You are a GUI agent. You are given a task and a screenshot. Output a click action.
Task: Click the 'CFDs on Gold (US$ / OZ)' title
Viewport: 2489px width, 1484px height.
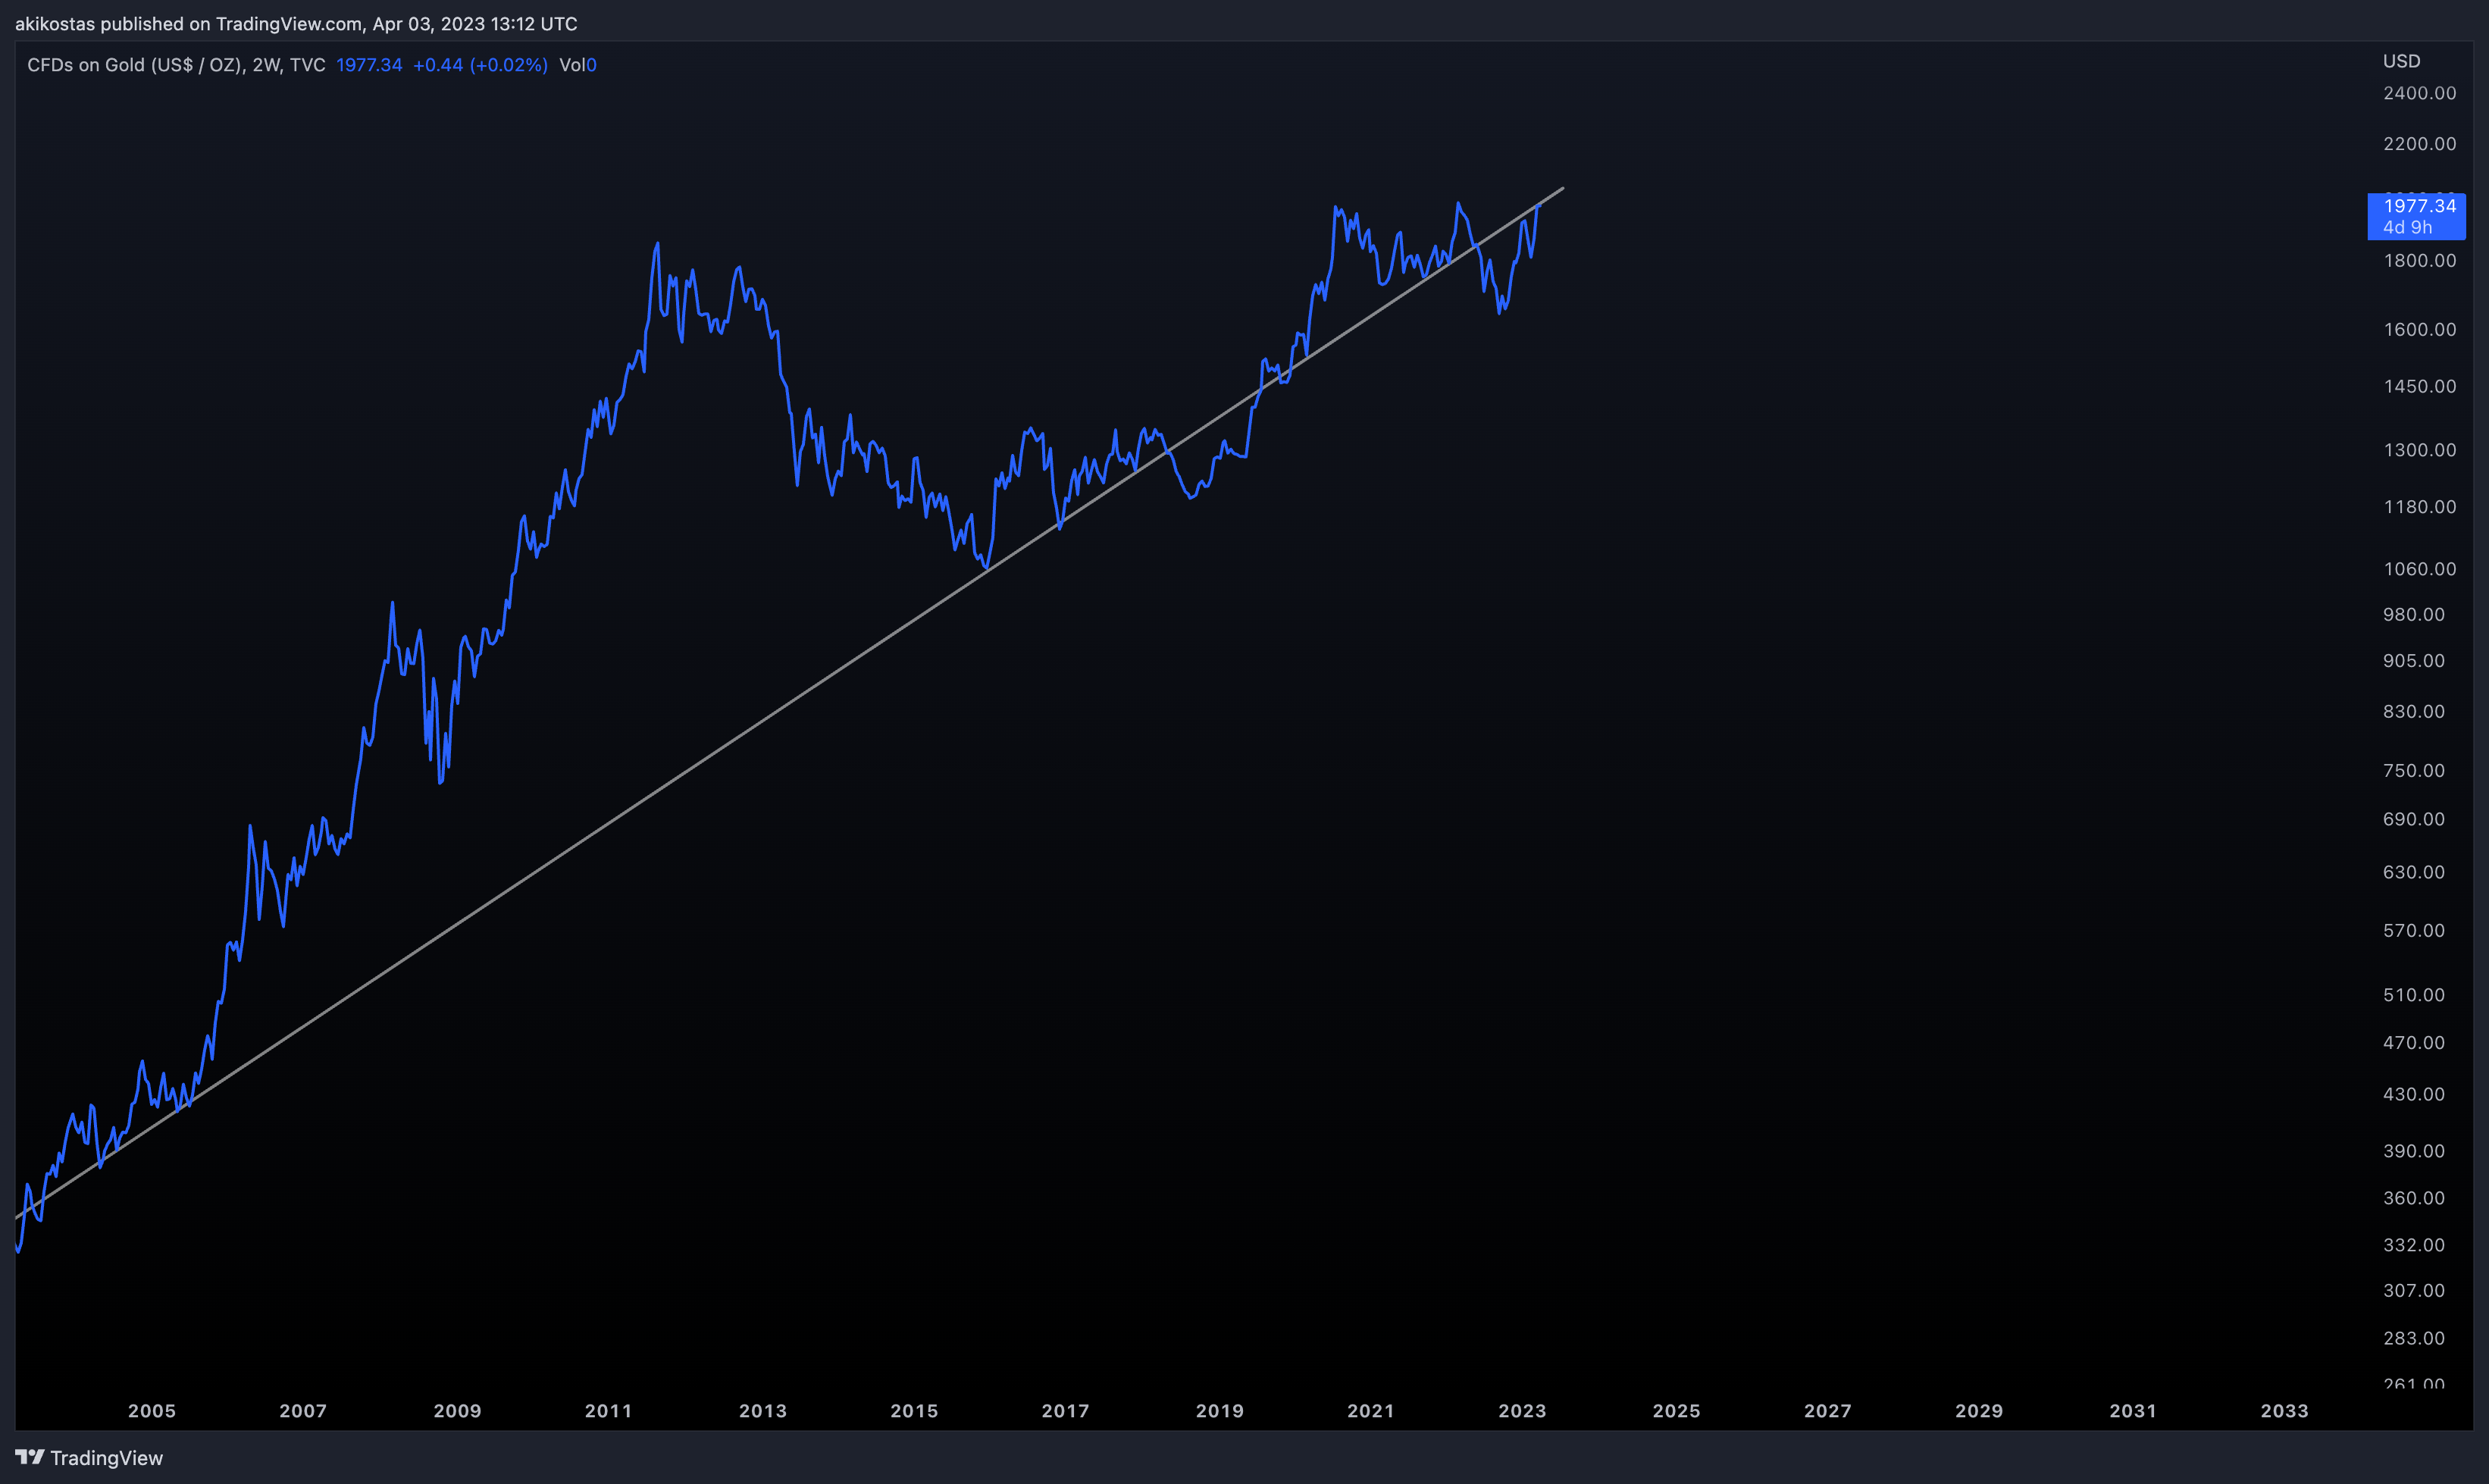pos(135,65)
